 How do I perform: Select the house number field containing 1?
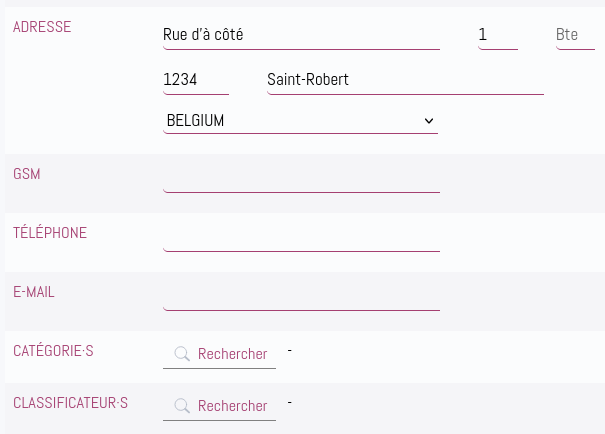[498, 35]
